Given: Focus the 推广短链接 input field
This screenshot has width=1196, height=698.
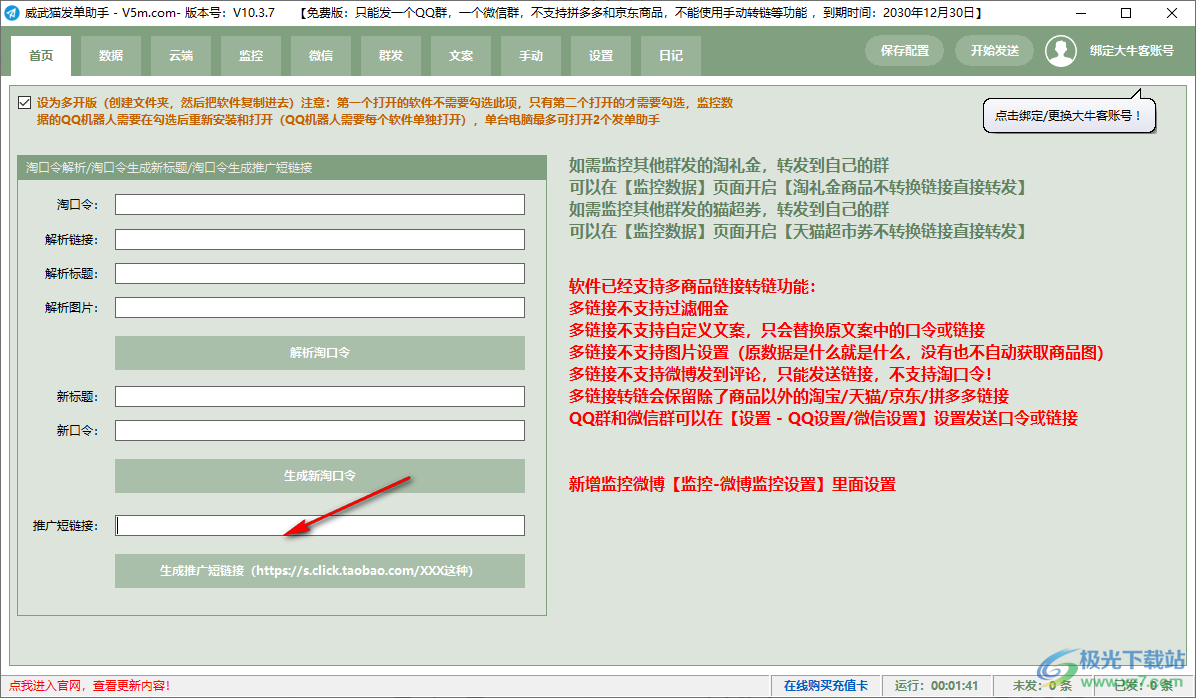Looking at the screenshot, I should 320,526.
